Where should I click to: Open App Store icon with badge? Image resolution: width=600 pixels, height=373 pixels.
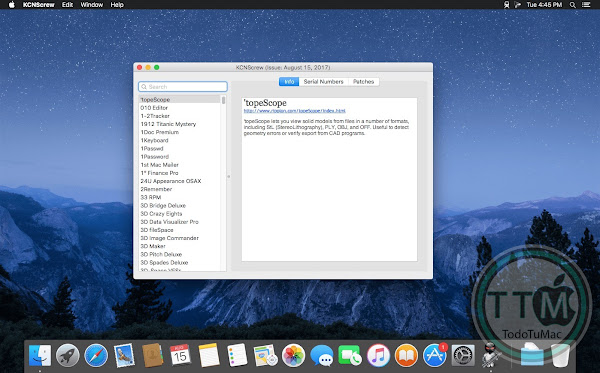(x=435, y=355)
